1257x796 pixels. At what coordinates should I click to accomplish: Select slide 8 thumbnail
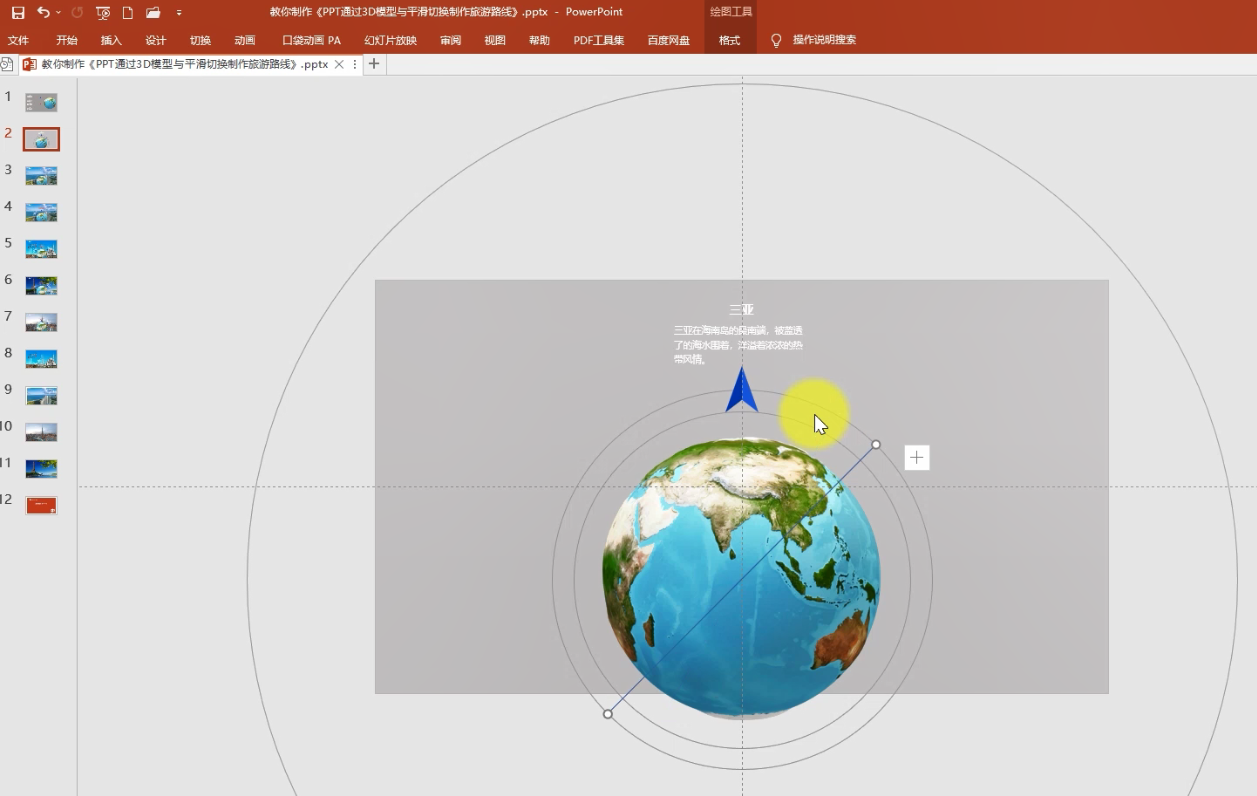[41, 359]
